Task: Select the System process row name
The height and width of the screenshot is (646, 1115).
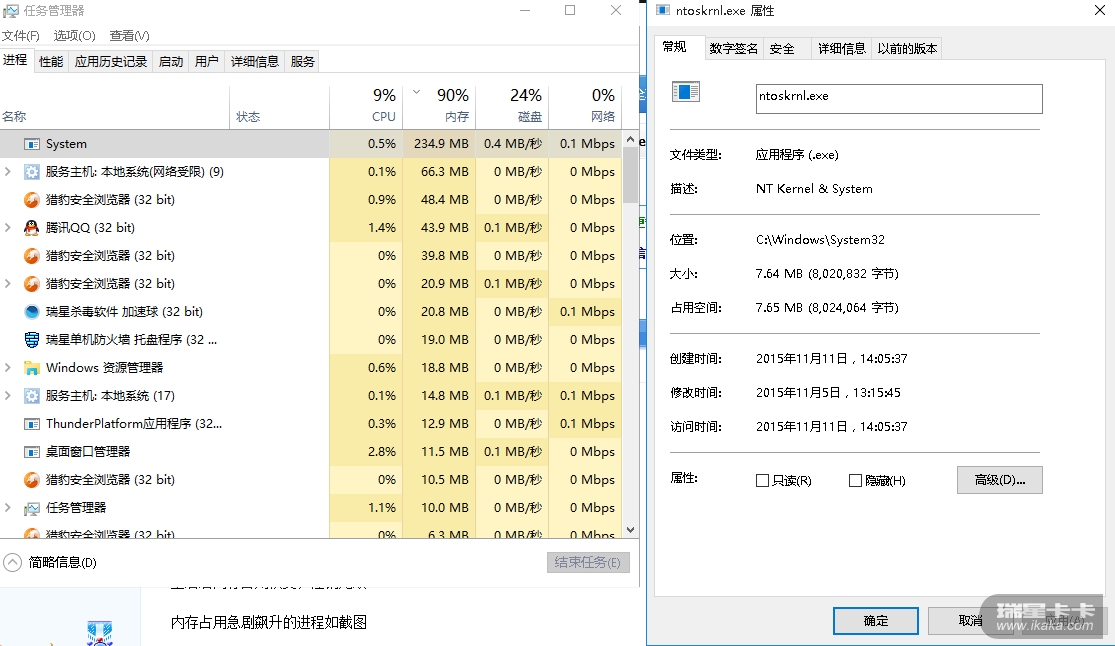Action: click(66, 144)
